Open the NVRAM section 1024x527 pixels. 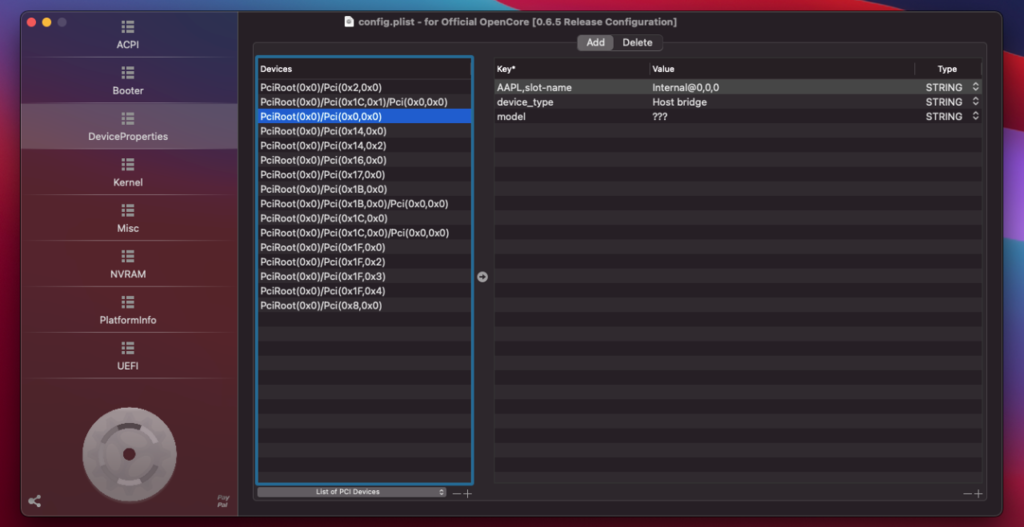[128, 264]
